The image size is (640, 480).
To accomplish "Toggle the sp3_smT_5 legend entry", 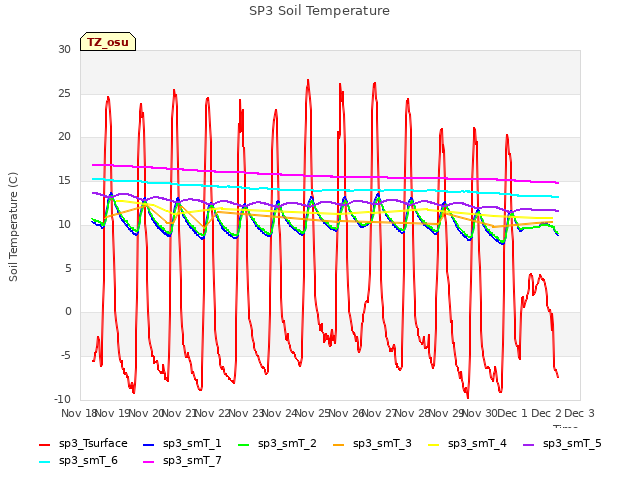I will [x=562, y=444].
